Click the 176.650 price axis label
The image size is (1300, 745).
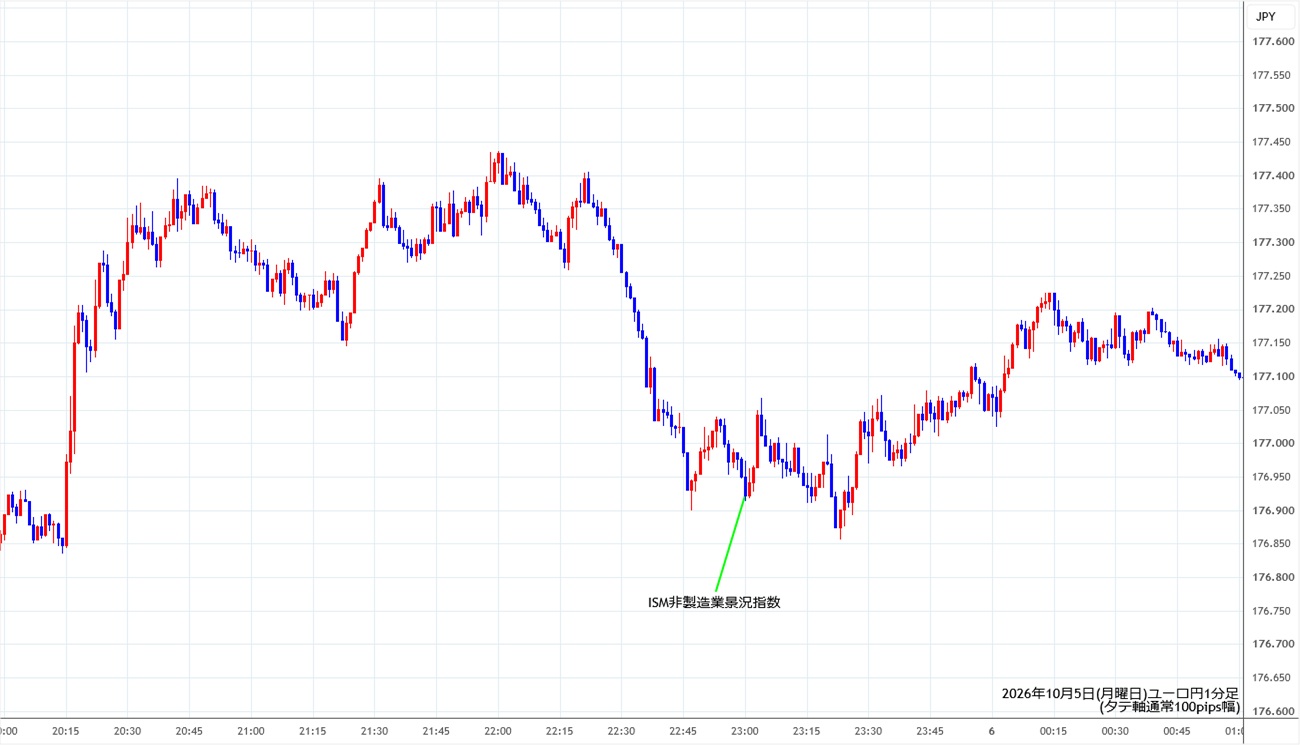[1274, 678]
